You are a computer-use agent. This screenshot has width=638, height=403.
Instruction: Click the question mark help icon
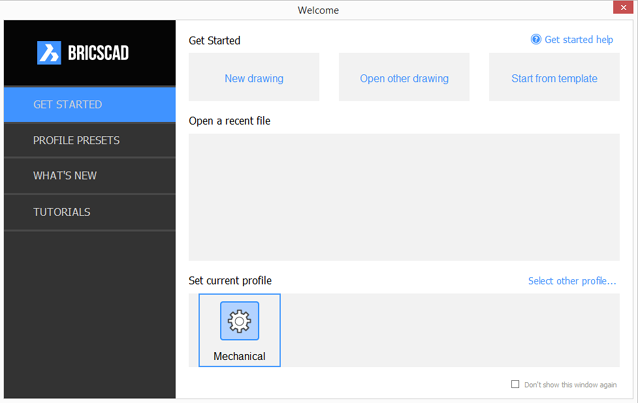536,39
